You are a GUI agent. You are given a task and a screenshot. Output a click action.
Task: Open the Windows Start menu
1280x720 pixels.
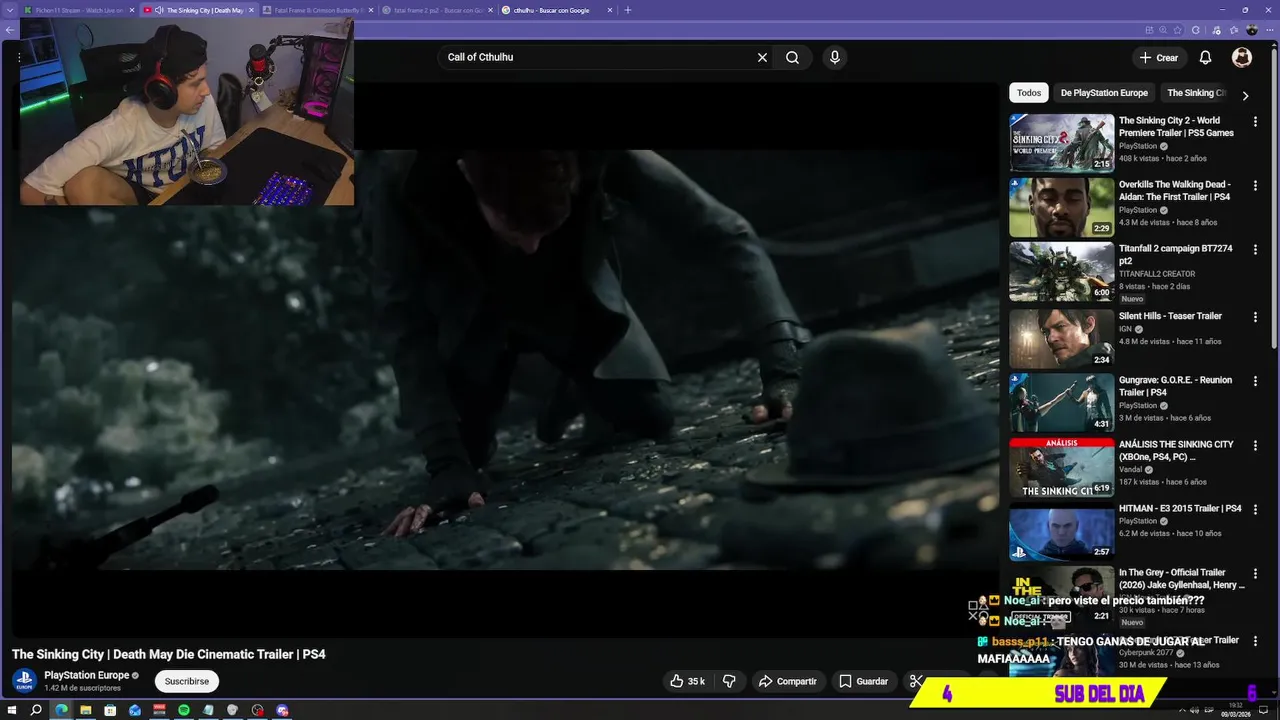pyautogui.click(x=12, y=710)
